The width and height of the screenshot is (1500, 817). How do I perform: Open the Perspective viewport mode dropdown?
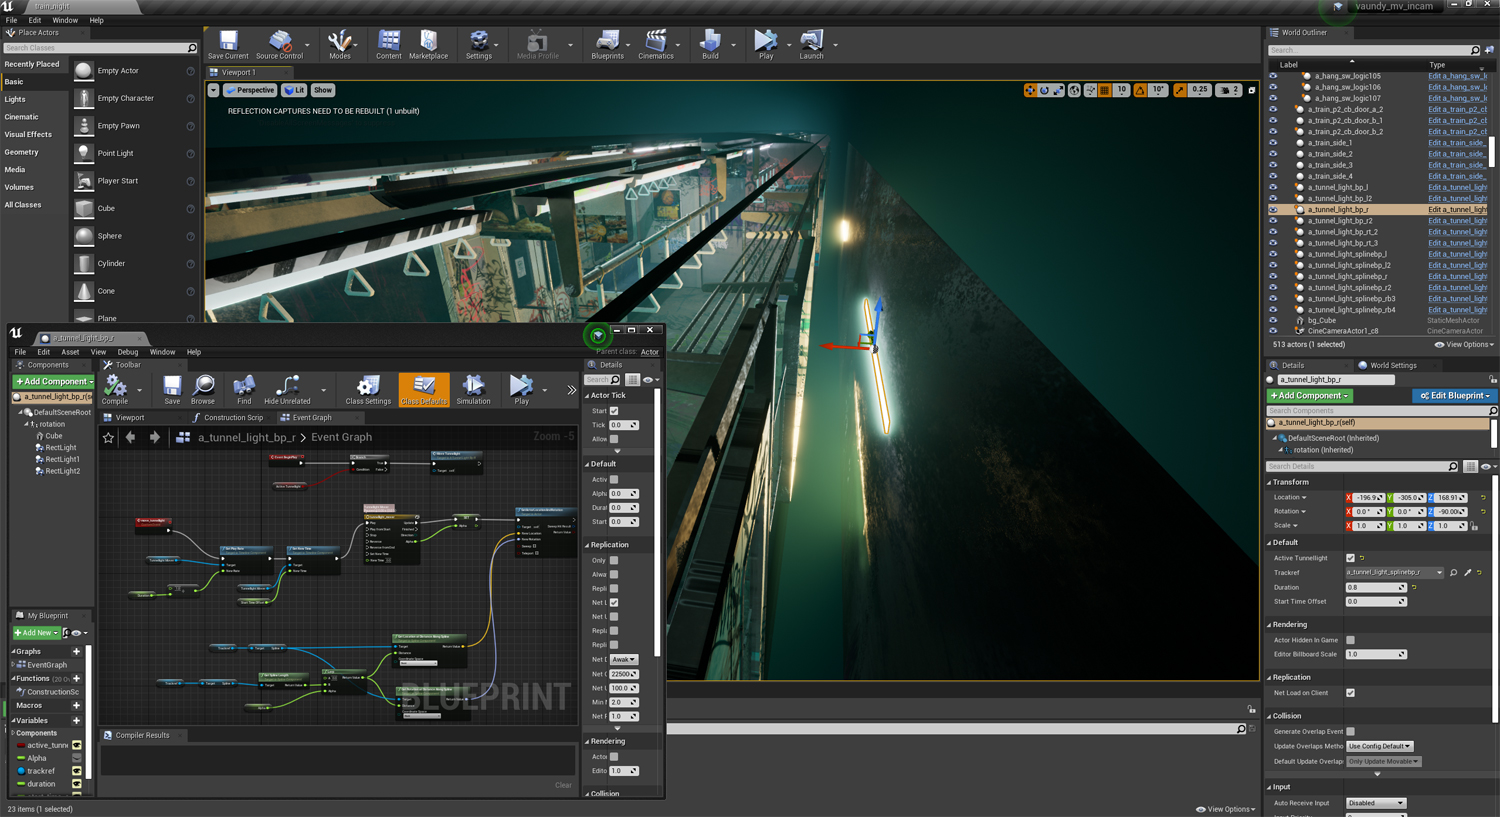tap(250, 90)
